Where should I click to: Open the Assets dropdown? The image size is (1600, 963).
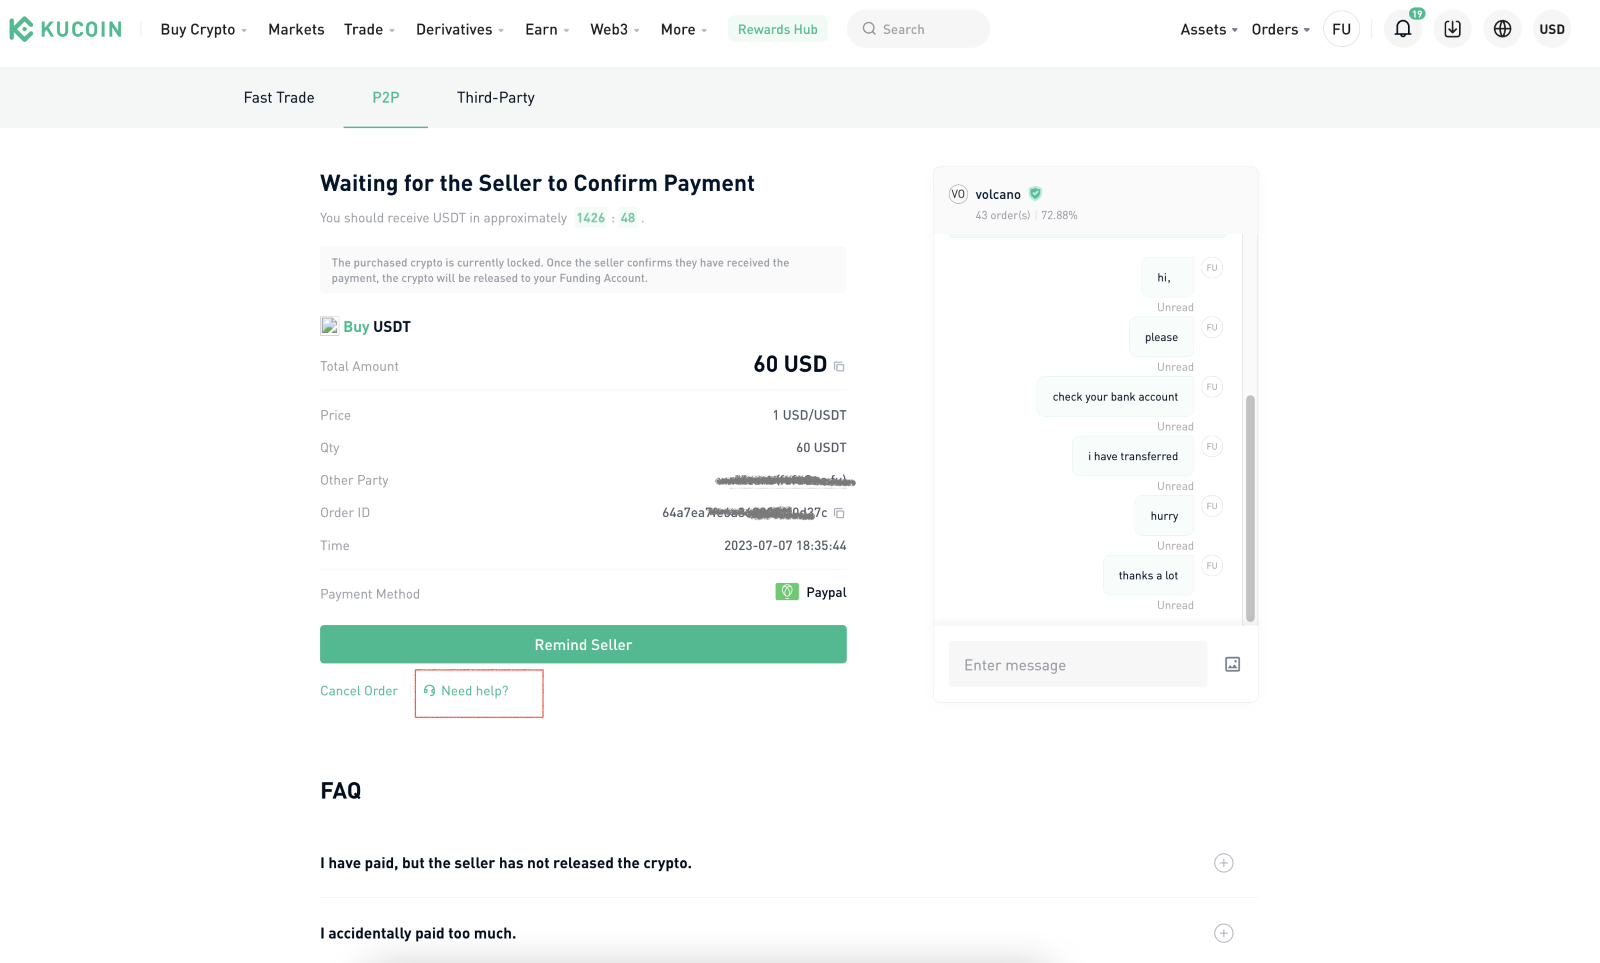point(1209,29)
